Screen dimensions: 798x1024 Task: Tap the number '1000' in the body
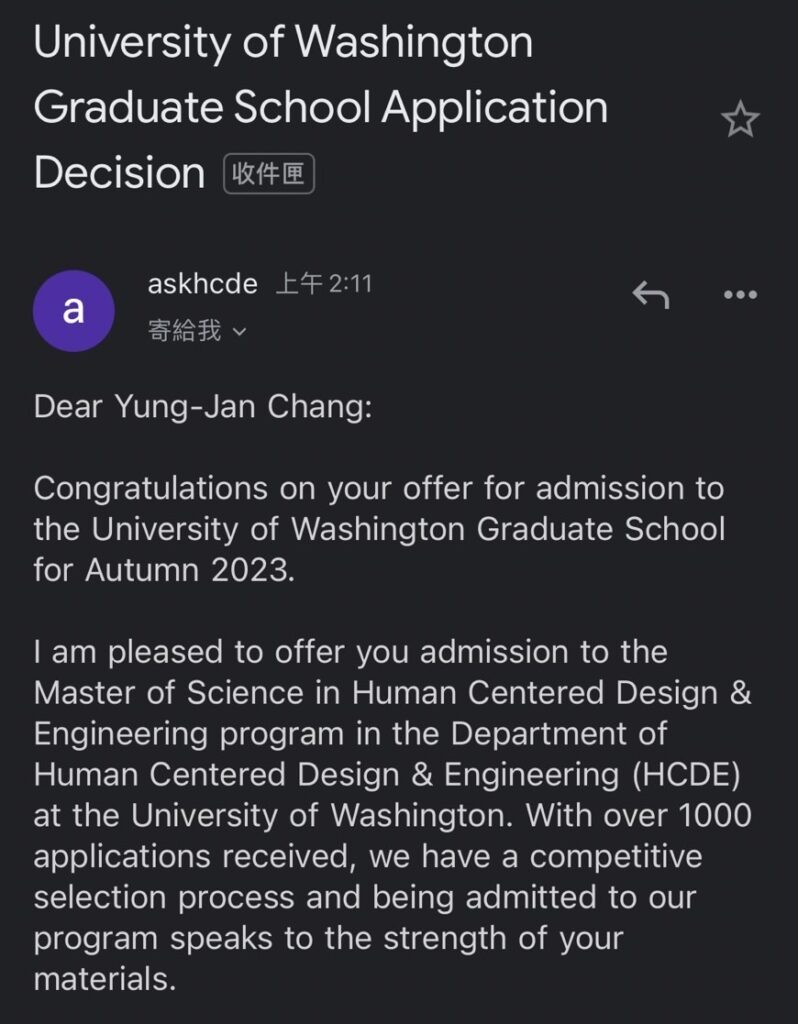[x=715, y=816]
